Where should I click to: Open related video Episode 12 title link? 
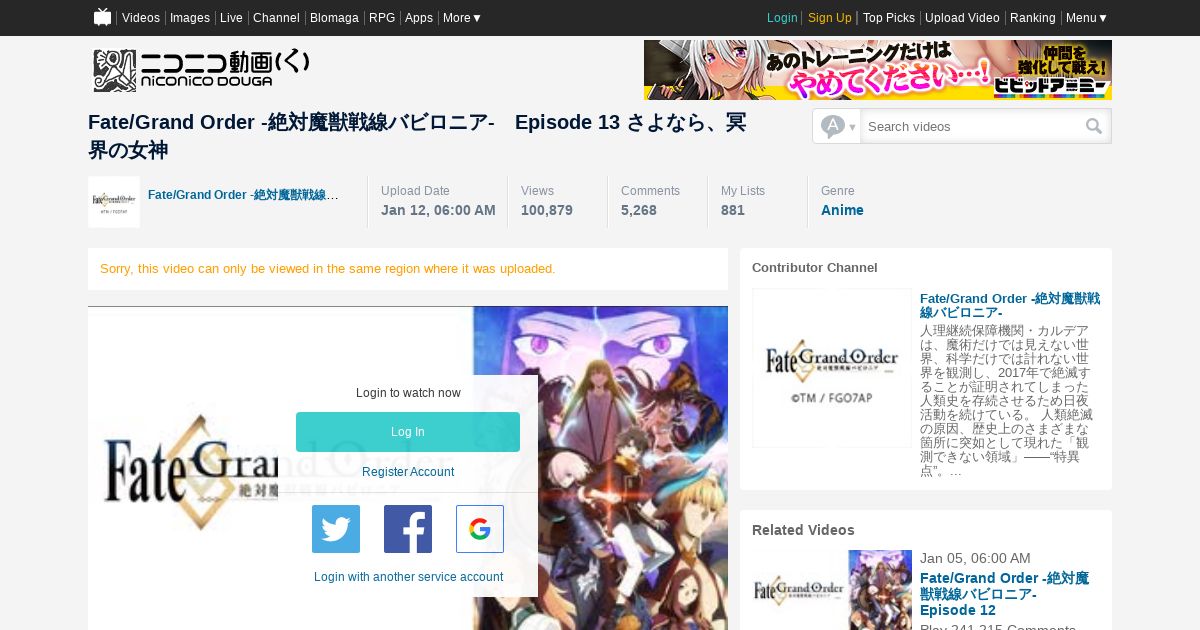pyautogui.click(x=1004, y=594)
